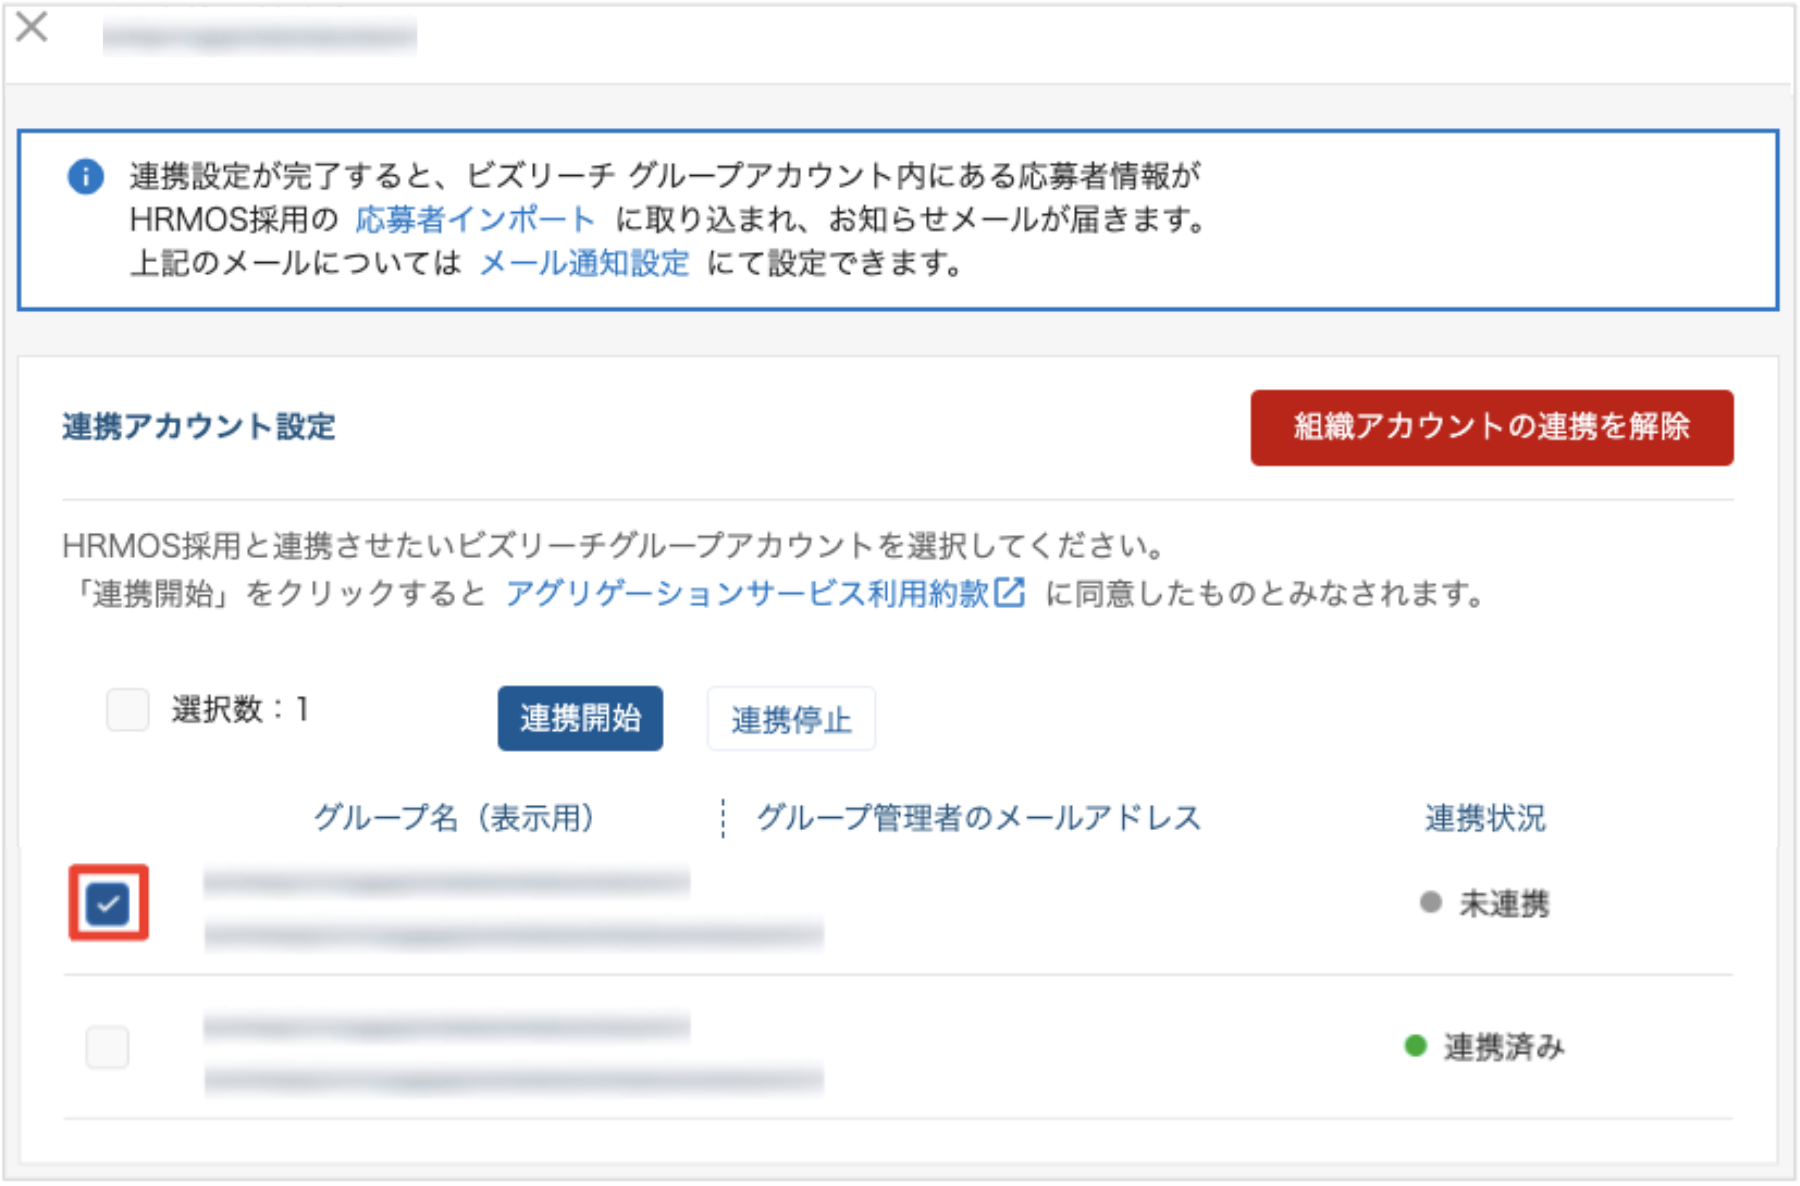Image resolution: width=1800 pixels, height=1186 pixels.
Task: Click グループ管理者のメールアドレス column header
Action: click(x=978, y=818)
